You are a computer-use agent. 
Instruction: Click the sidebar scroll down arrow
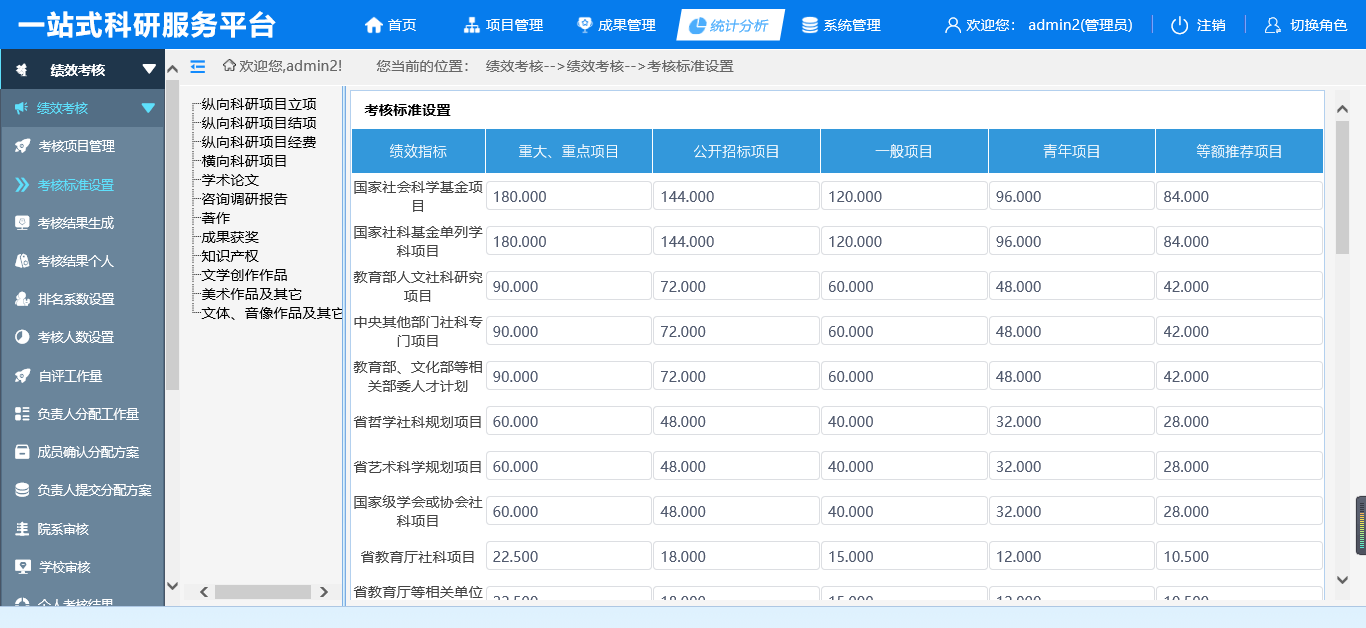coord(172,586)
